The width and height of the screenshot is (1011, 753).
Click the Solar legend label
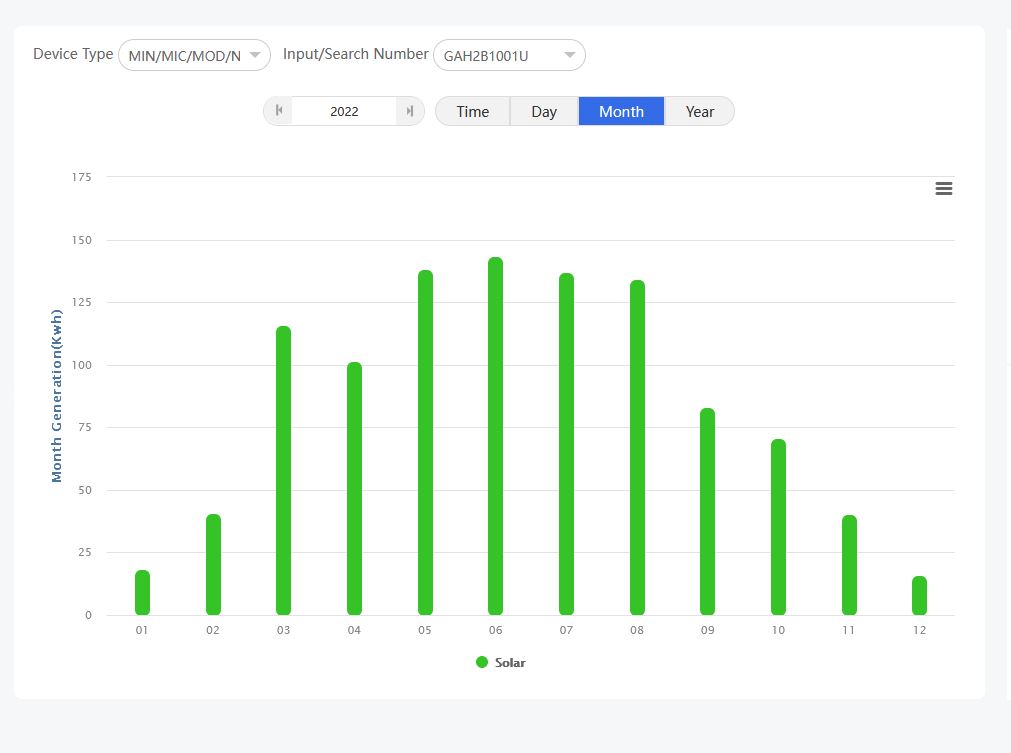point(510,663)
